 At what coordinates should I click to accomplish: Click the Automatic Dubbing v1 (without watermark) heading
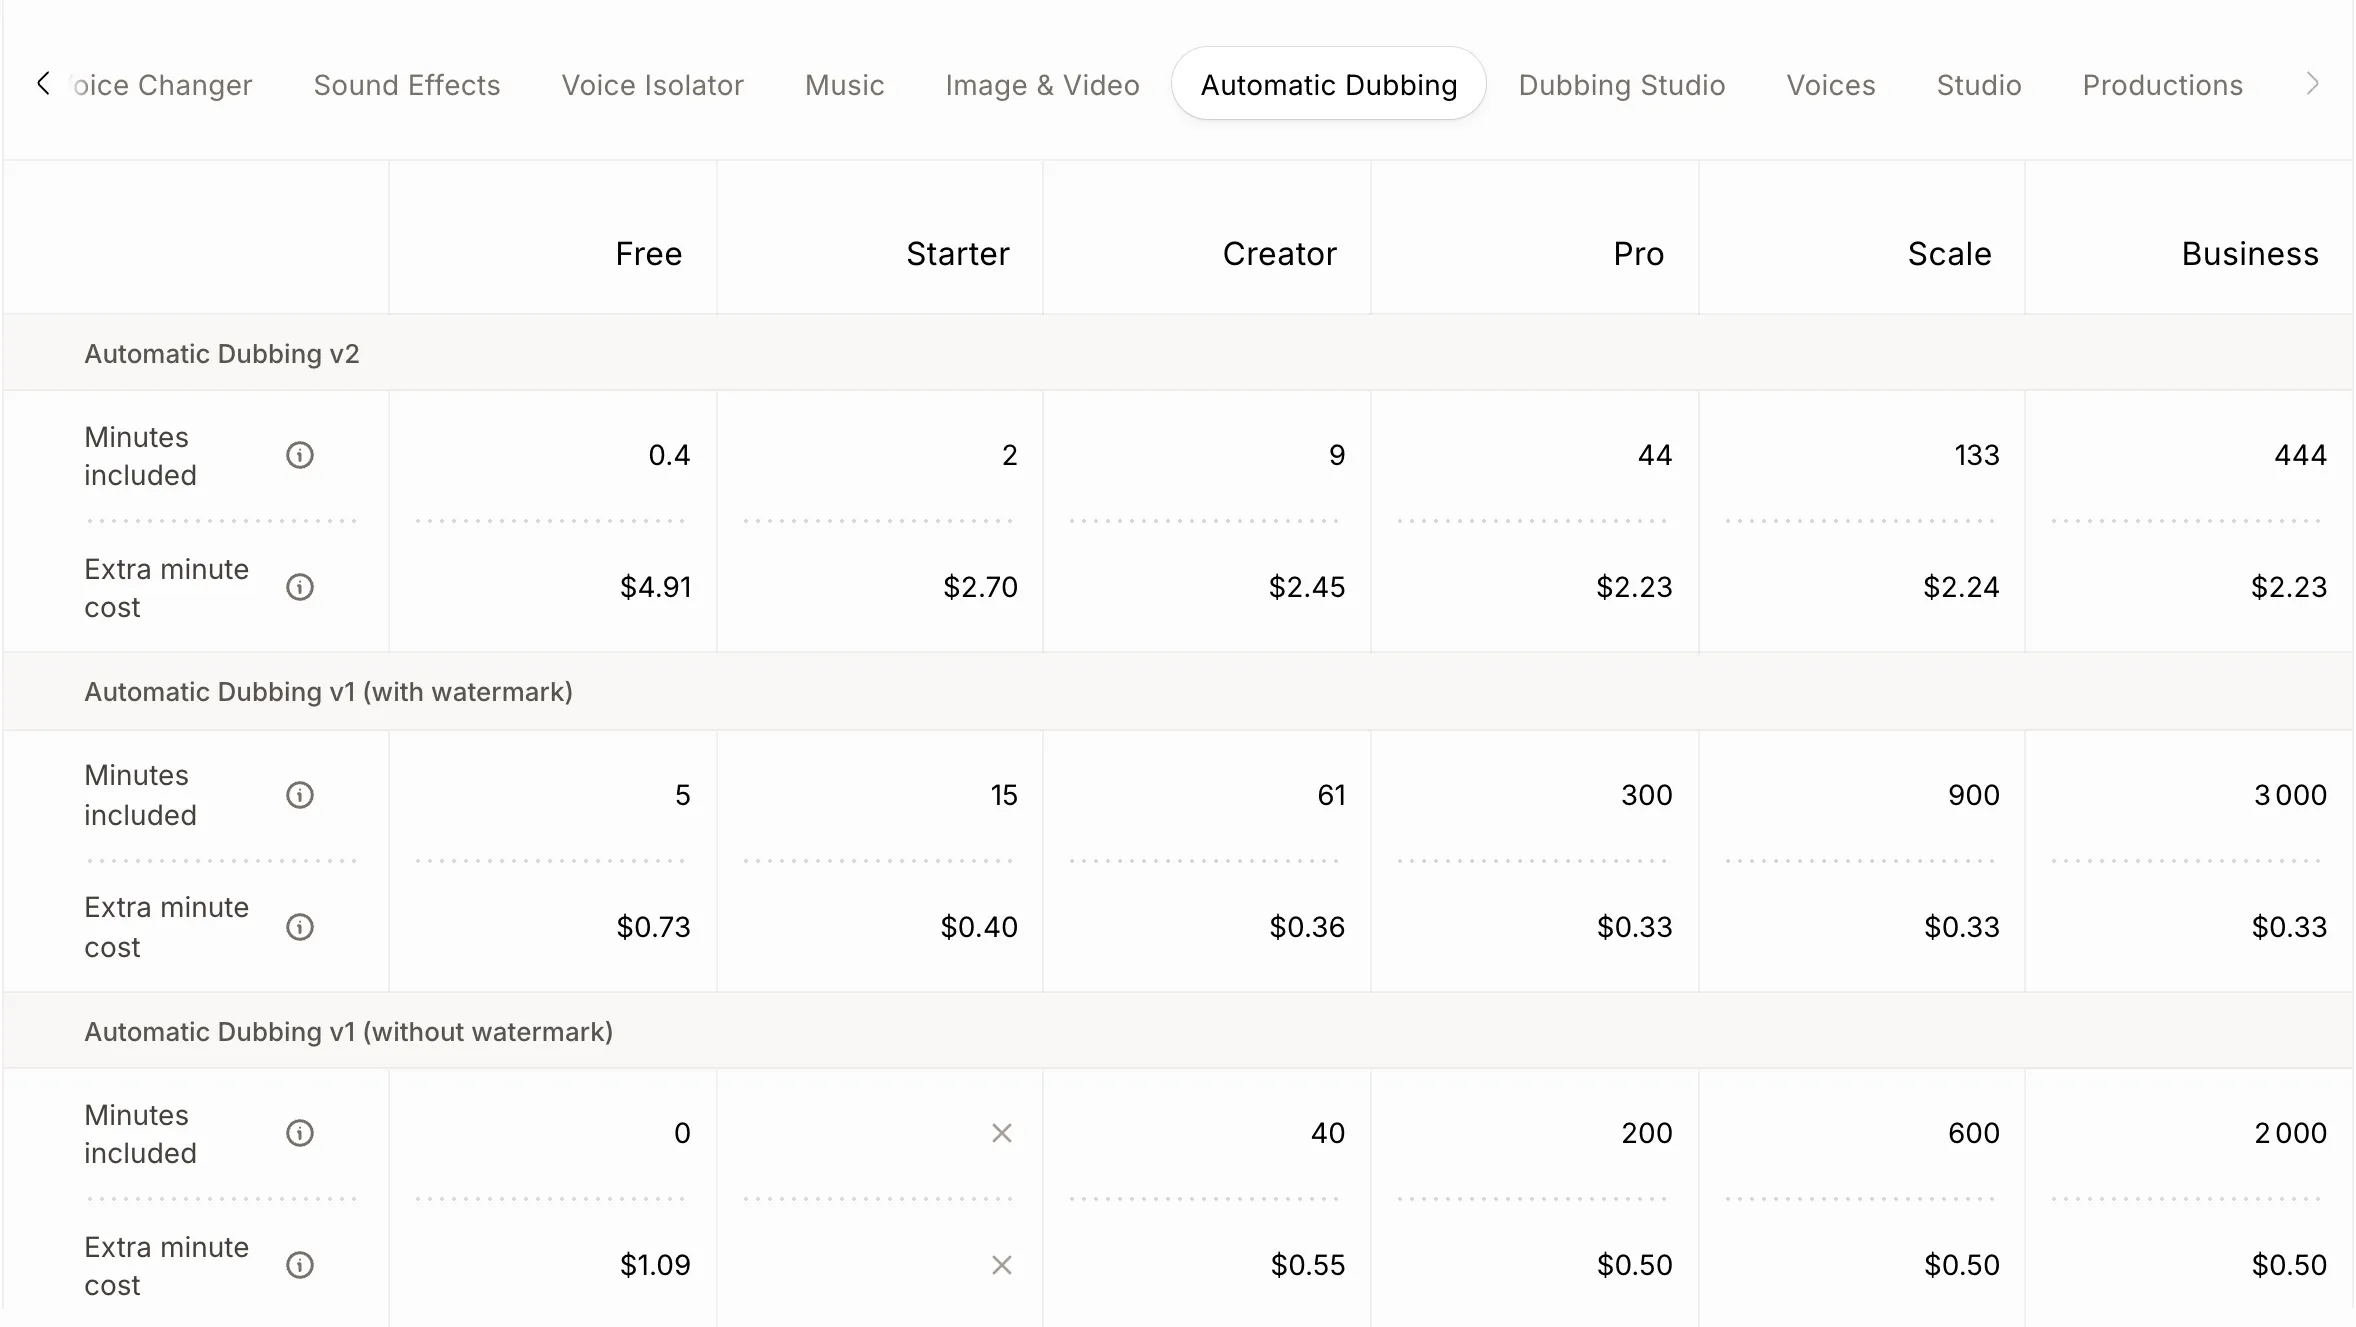(349, 1032)
